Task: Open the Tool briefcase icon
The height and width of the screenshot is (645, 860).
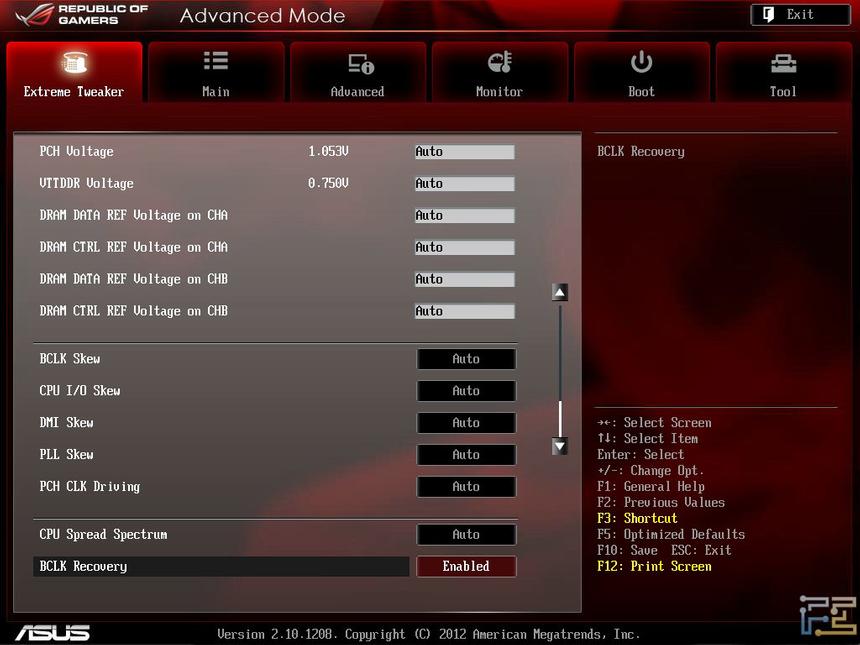Action: click(x=783, y=62)
